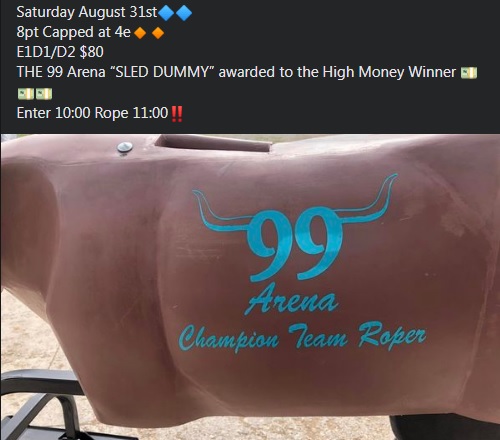The height and width of the screenshot is (440, 500).
Task: Click the first orange diamond emoji
Action: [x=140, y=33]
